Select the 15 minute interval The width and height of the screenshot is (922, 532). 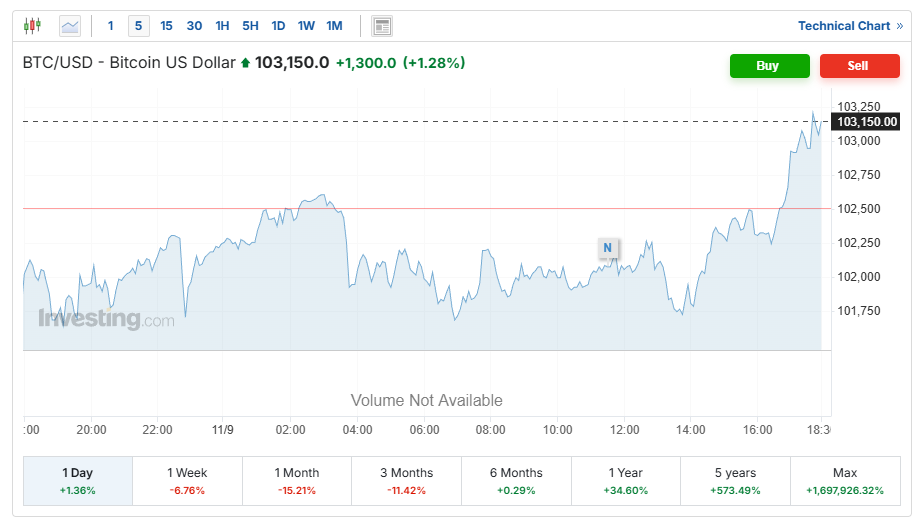[x=166, y=26]
